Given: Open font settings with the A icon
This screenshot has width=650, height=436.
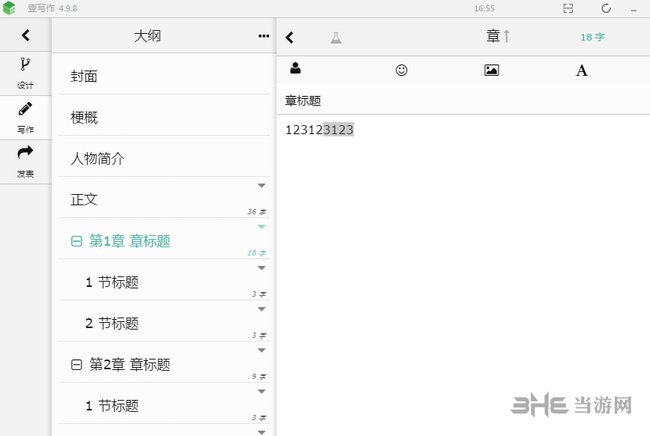Looking at the screenshot, I should (582, 70).
